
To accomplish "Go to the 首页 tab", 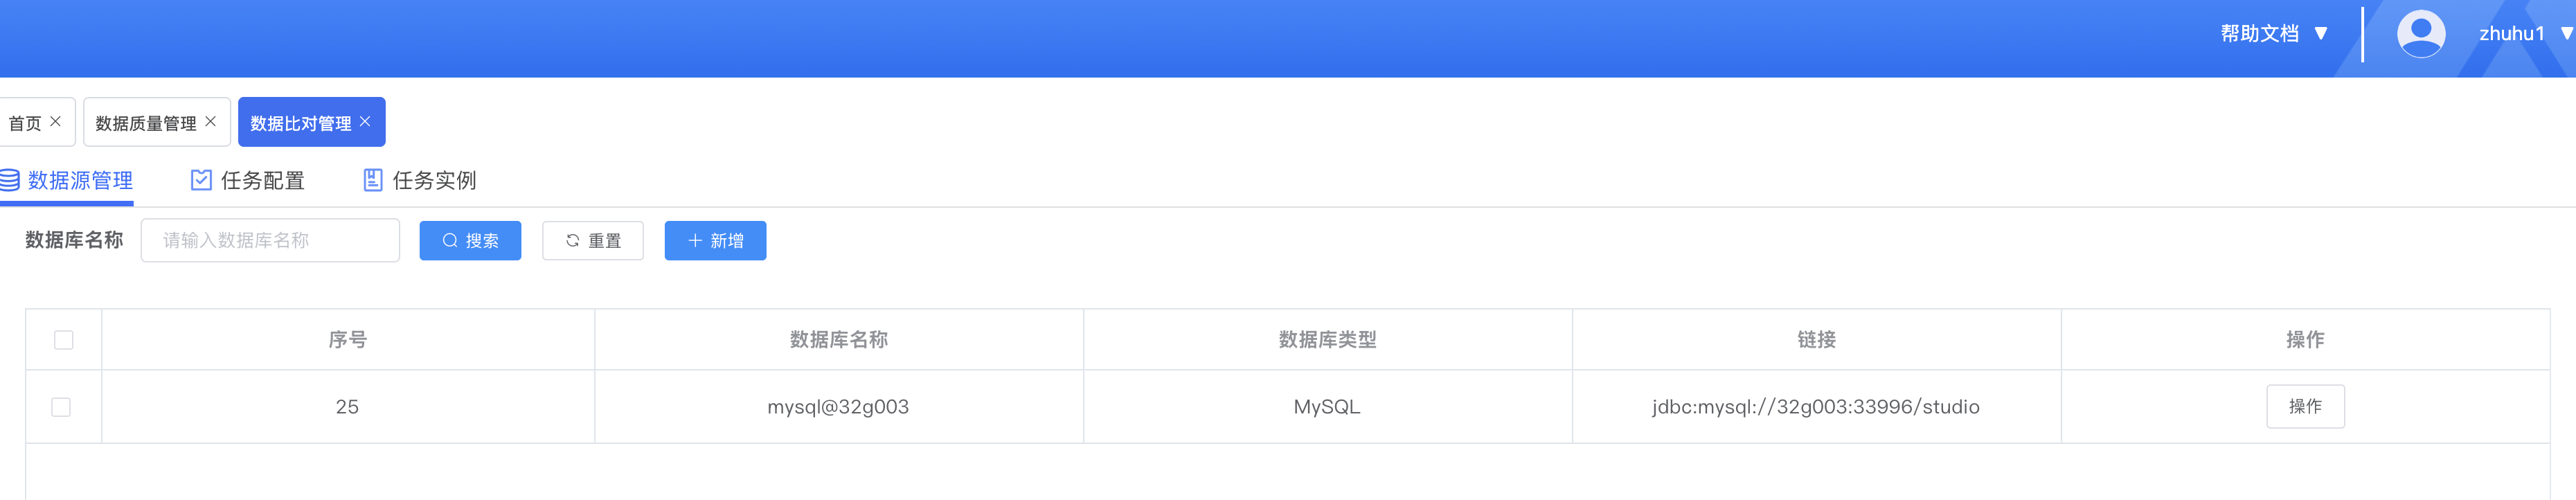I will 25,123.
